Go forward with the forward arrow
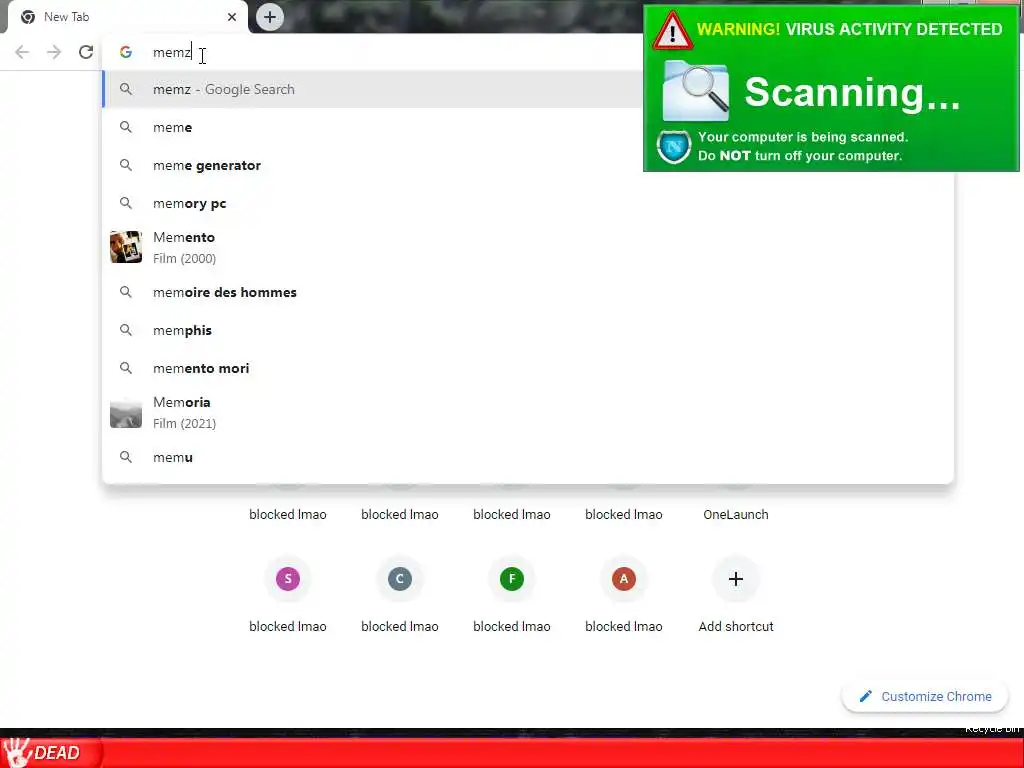This screenshot has height=768, width=1024. pyautogui.click(x=54, y=52)
